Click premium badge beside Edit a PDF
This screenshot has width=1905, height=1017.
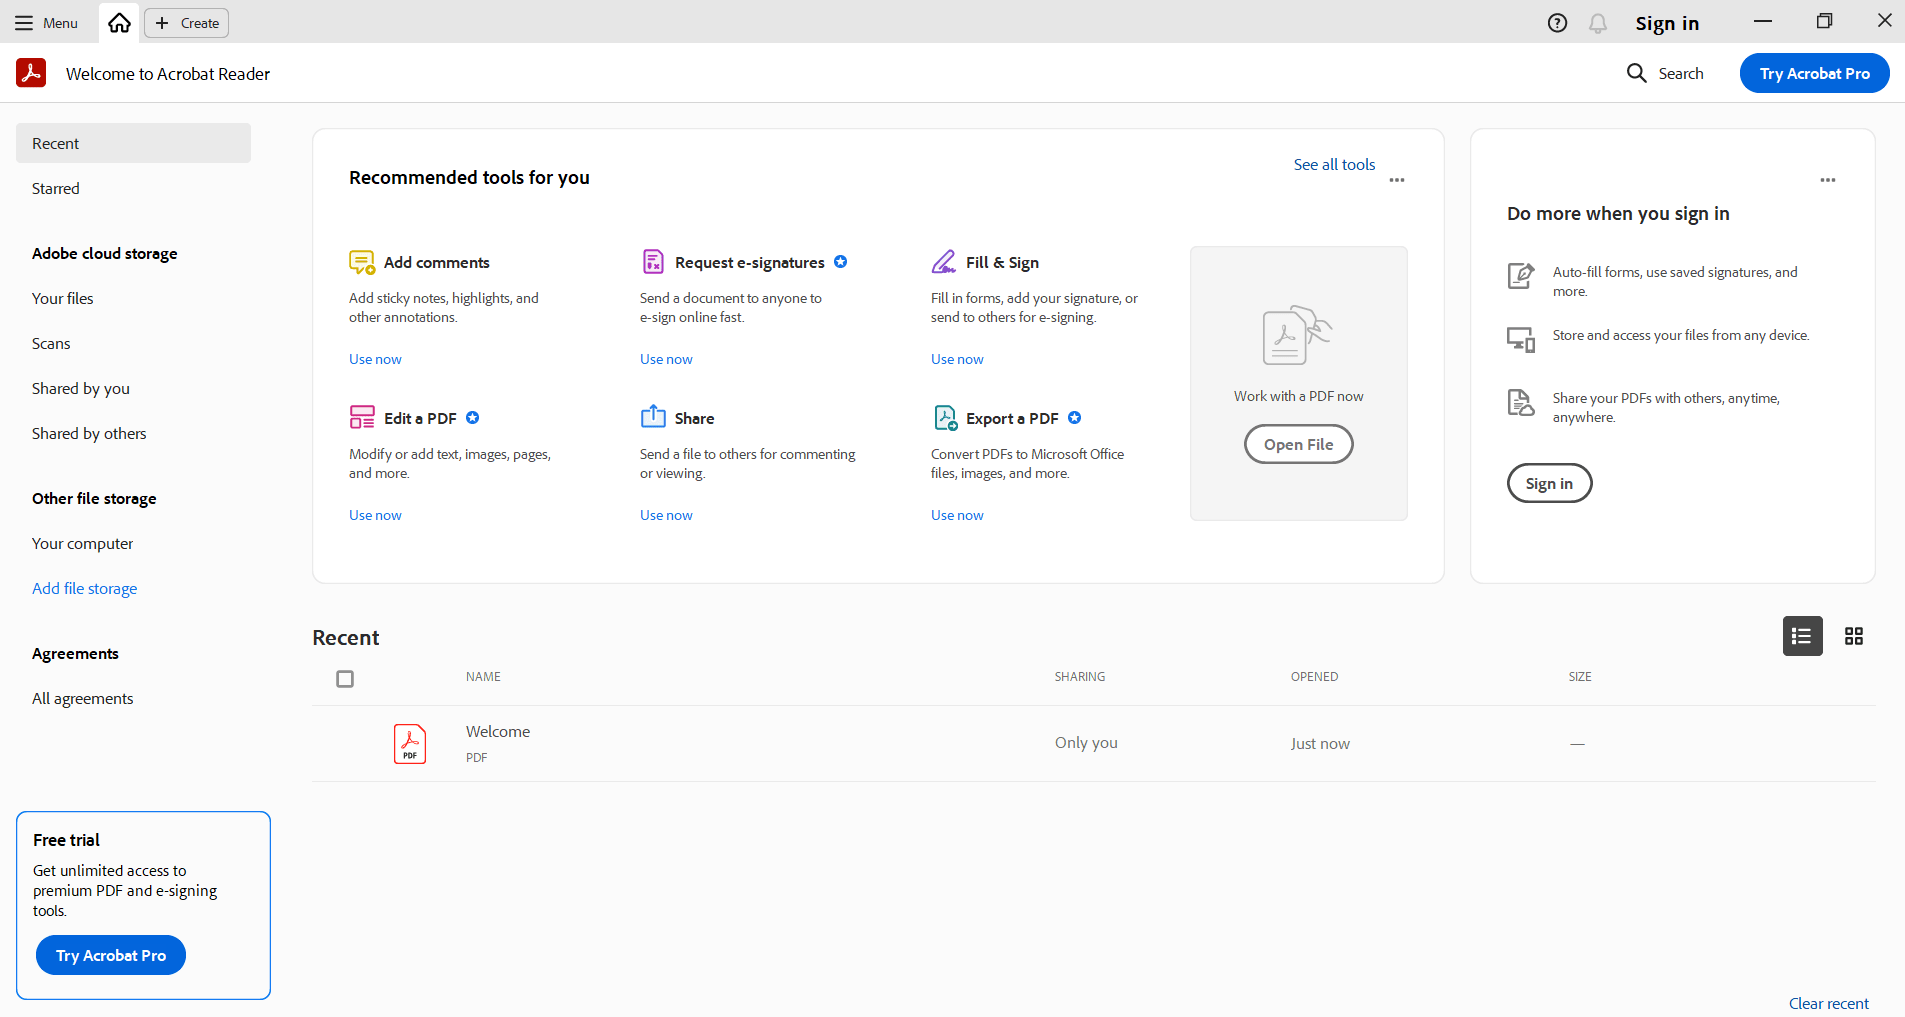473,418
